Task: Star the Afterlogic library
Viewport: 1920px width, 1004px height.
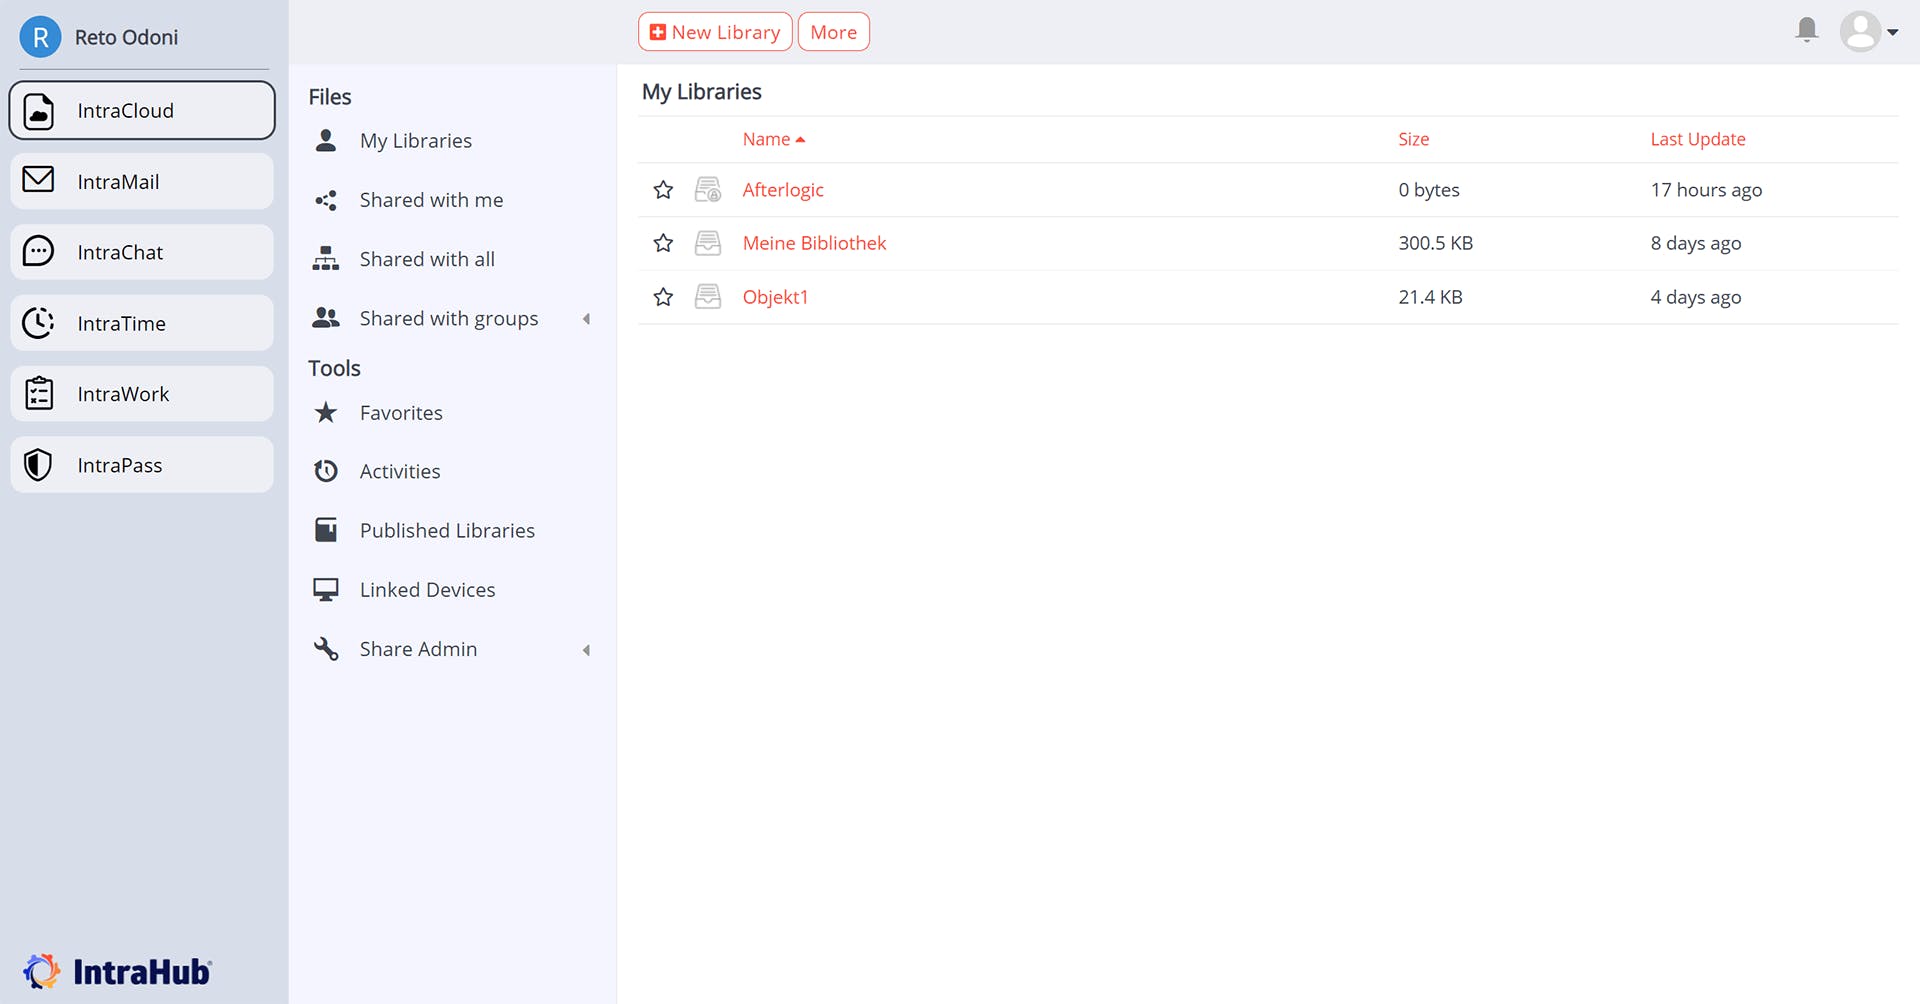Action: click(663, 189)
